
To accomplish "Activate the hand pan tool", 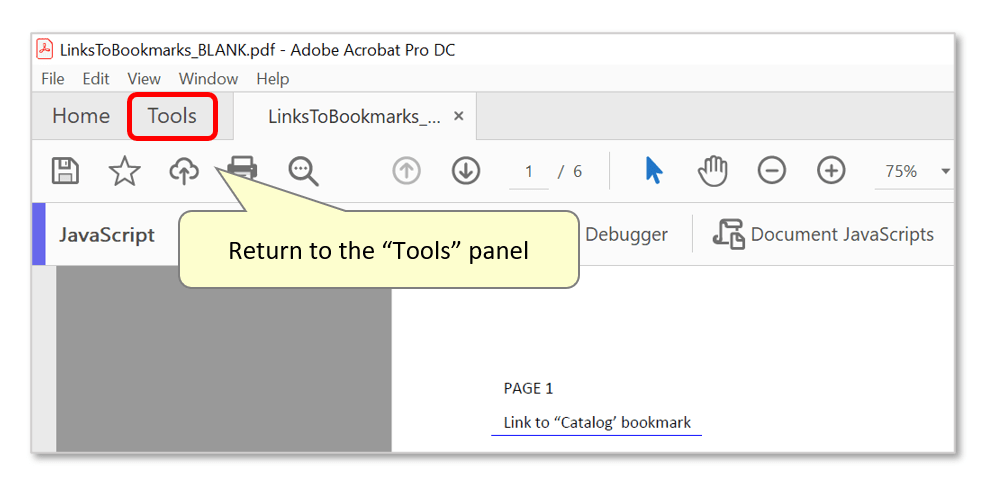I will [712, 171].
